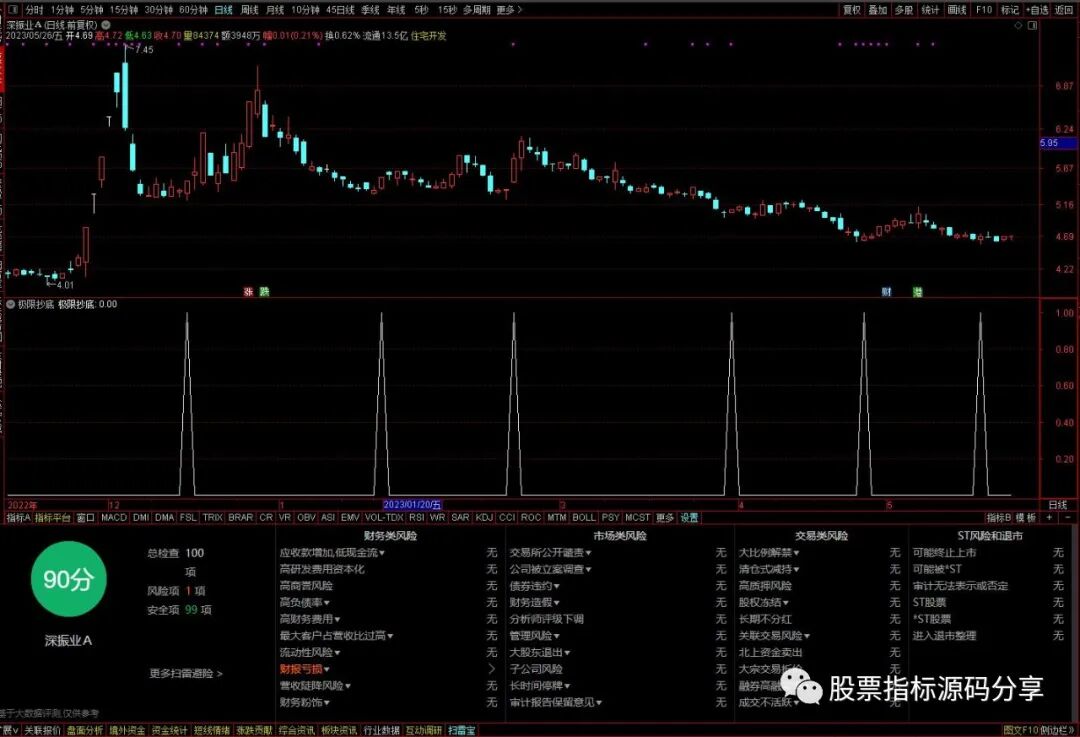Click the diamond icon at chart top-right
The height and width of the screenshot is (737, 1080).
(1018, 25)
